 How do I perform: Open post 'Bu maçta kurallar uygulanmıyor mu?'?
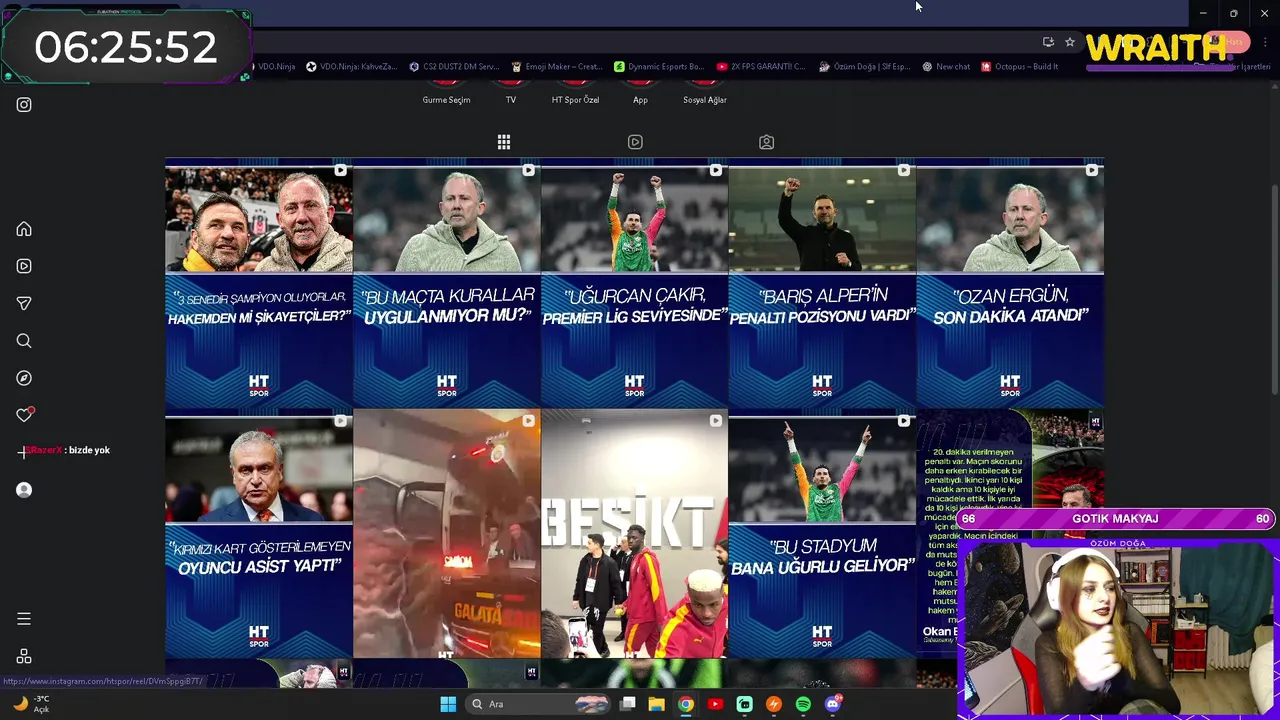tap(446, 284)
